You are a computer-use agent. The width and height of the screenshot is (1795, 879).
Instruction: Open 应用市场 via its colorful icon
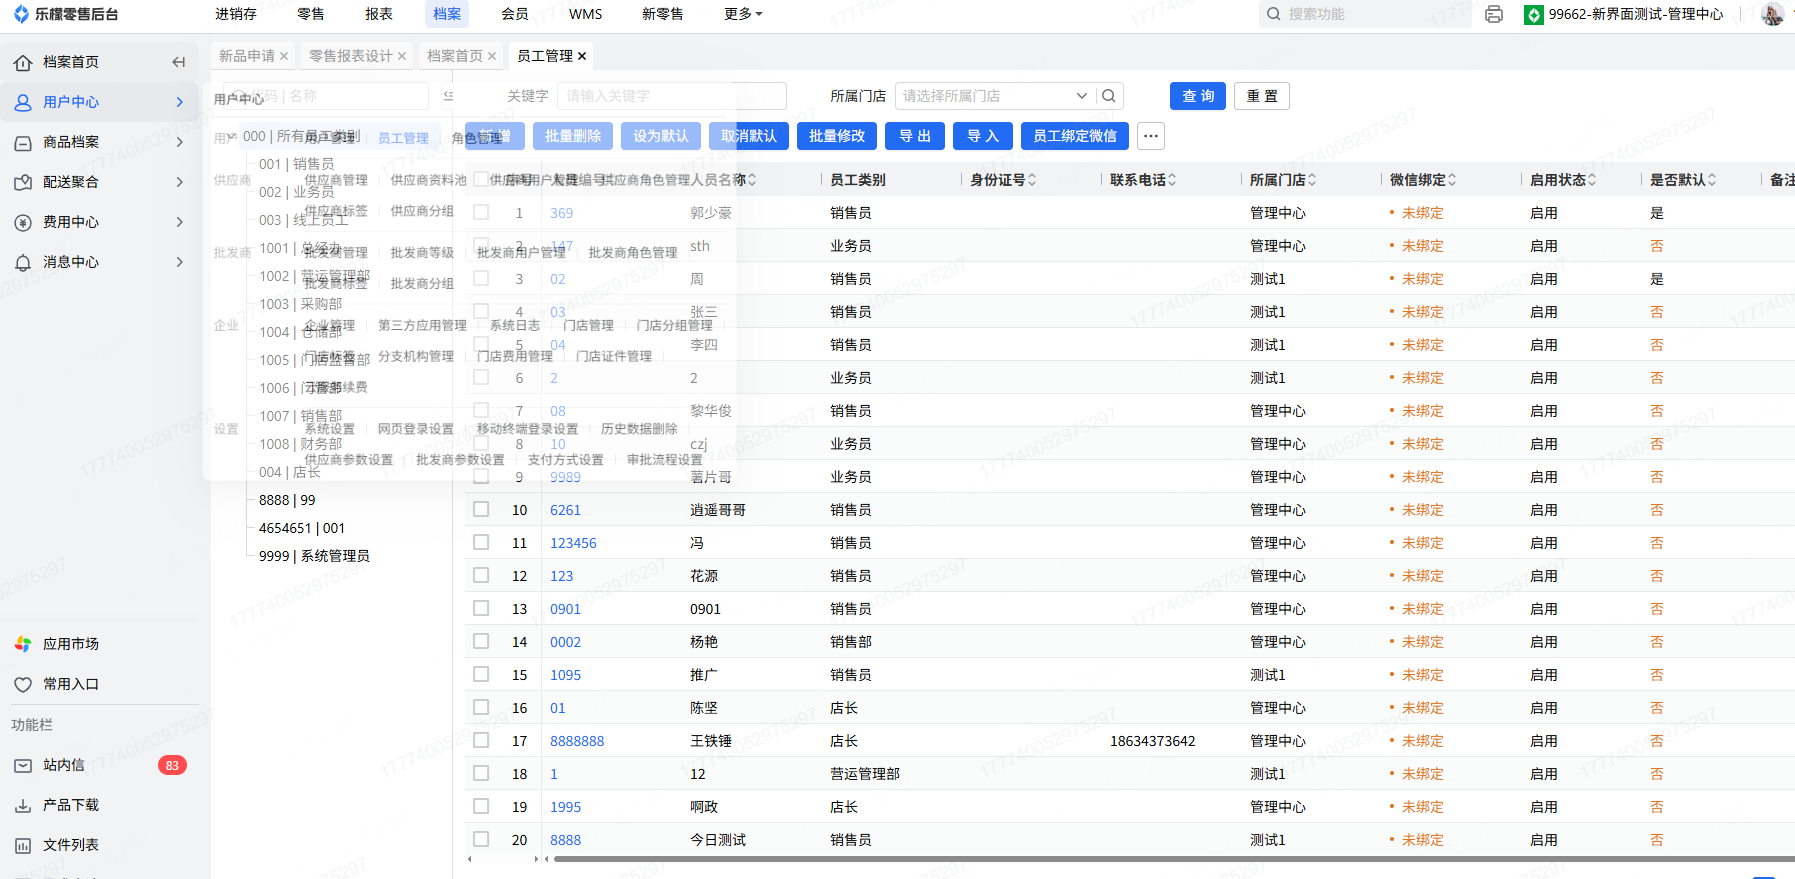coord(23,644)
